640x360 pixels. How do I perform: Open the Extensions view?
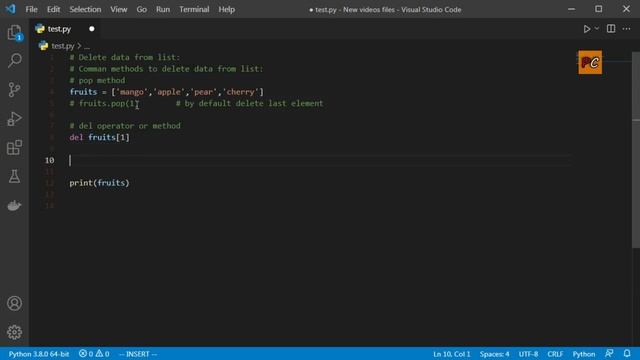14,148
